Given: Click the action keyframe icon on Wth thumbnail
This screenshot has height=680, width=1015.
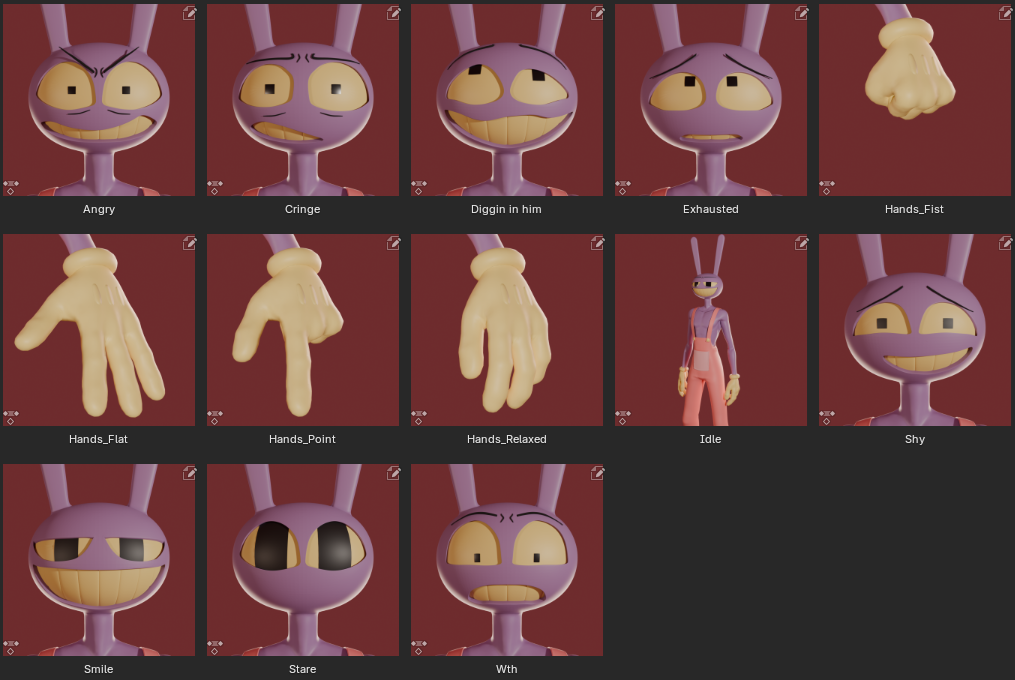Looking at the screenshot, I should coord(419,648).
